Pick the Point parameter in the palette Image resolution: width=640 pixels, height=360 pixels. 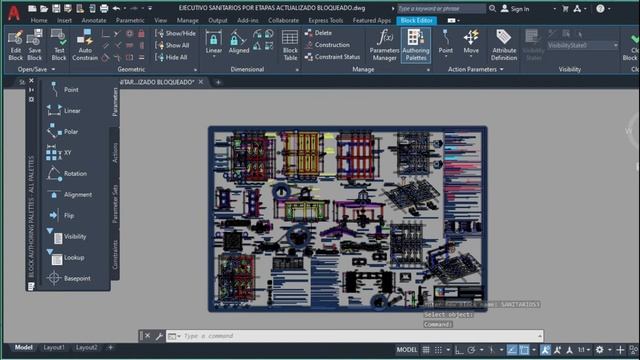(x=63, y=89)
